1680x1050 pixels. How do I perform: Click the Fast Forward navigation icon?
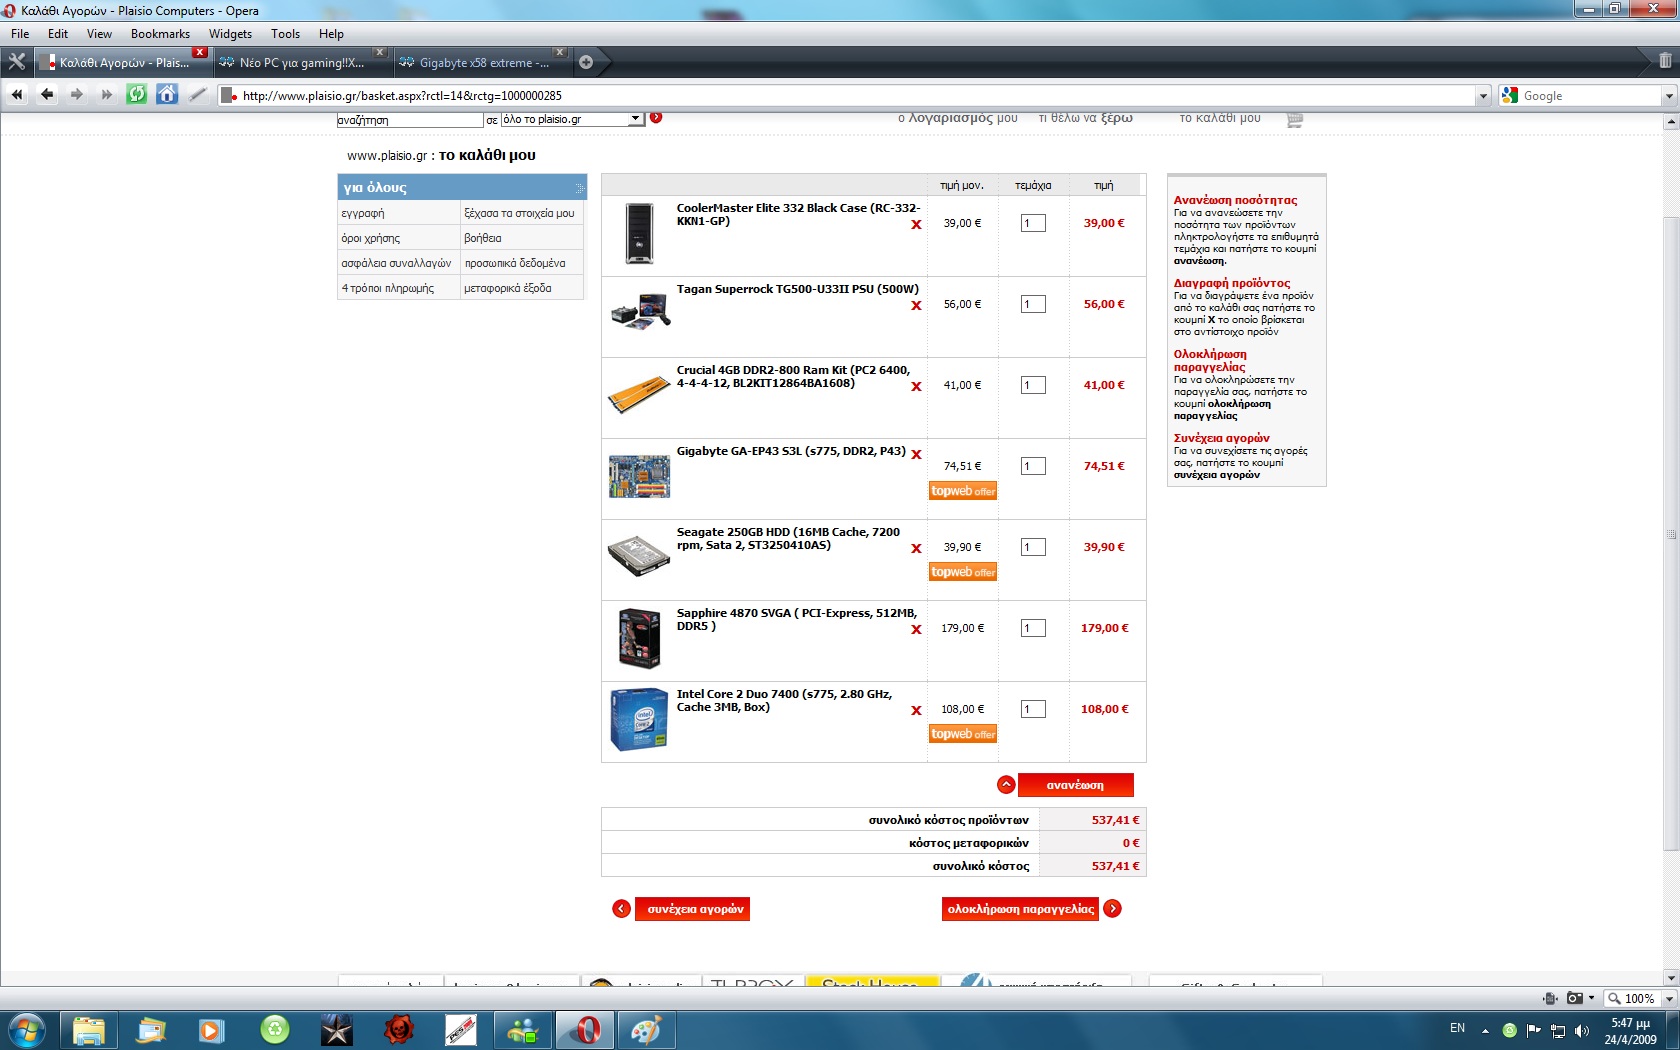pyautogui.click(x=107, y=95)
